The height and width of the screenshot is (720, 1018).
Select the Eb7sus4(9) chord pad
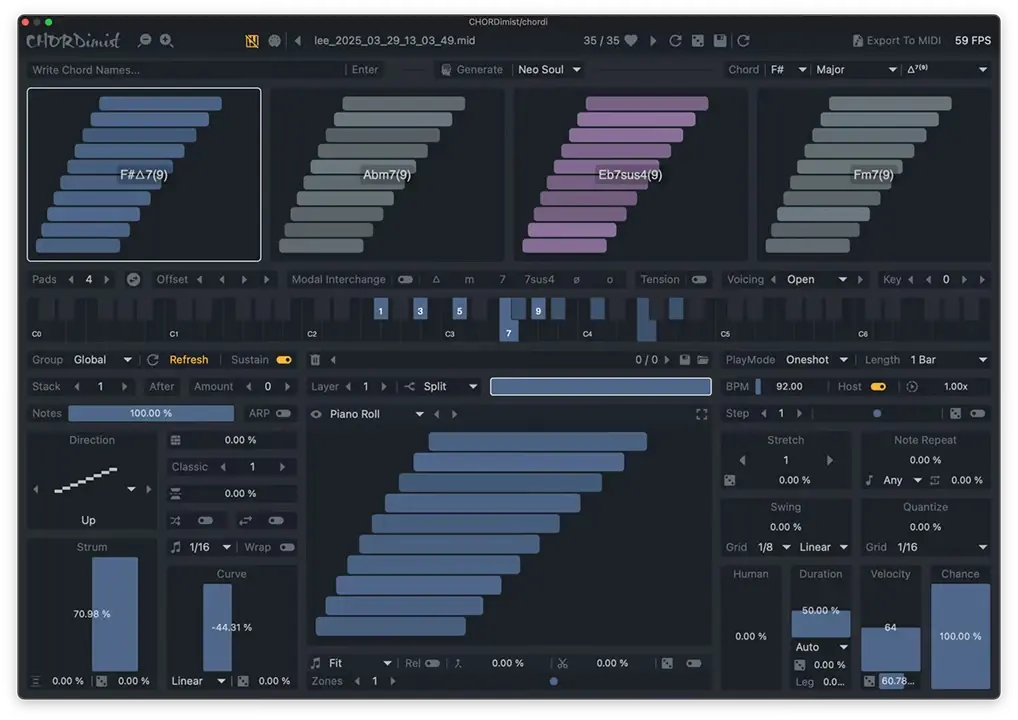pos(631,175)
